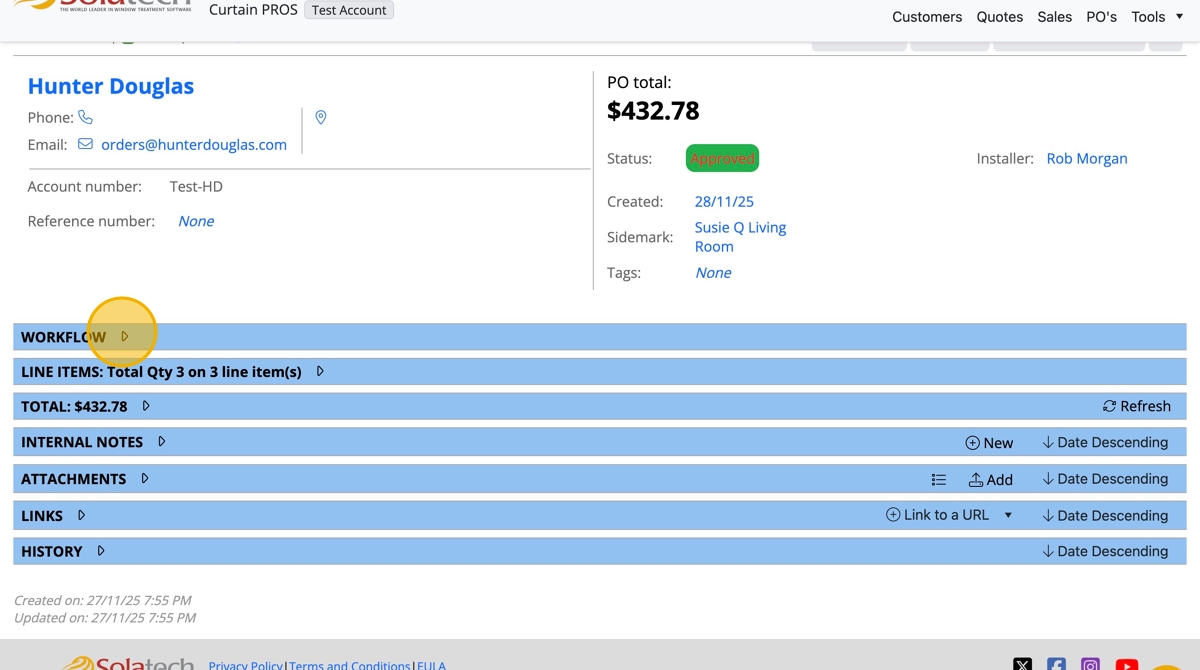Open the Facebook footer icon
This screenshot has width=1200, height=670.
[x=1056, y=663]
